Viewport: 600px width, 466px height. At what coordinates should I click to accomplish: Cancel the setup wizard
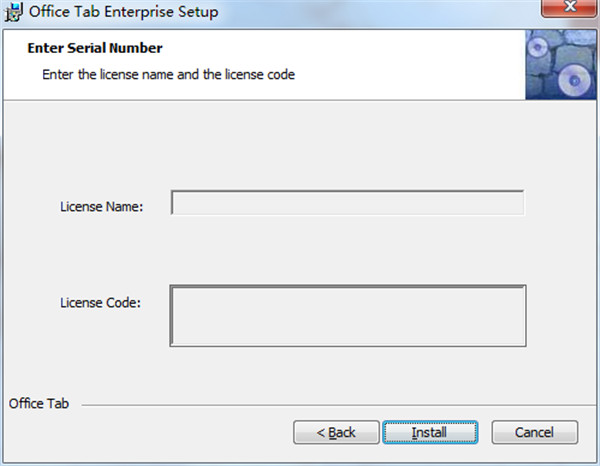coord(534,433)
